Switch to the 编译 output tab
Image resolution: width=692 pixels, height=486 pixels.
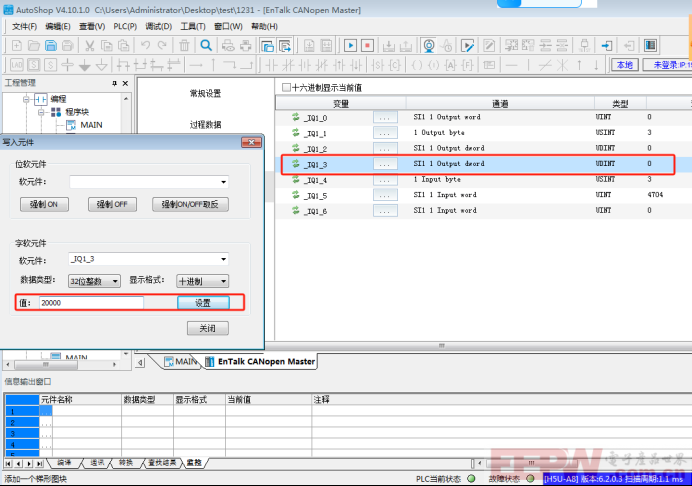pyautogui.click(x=64, y=462)
